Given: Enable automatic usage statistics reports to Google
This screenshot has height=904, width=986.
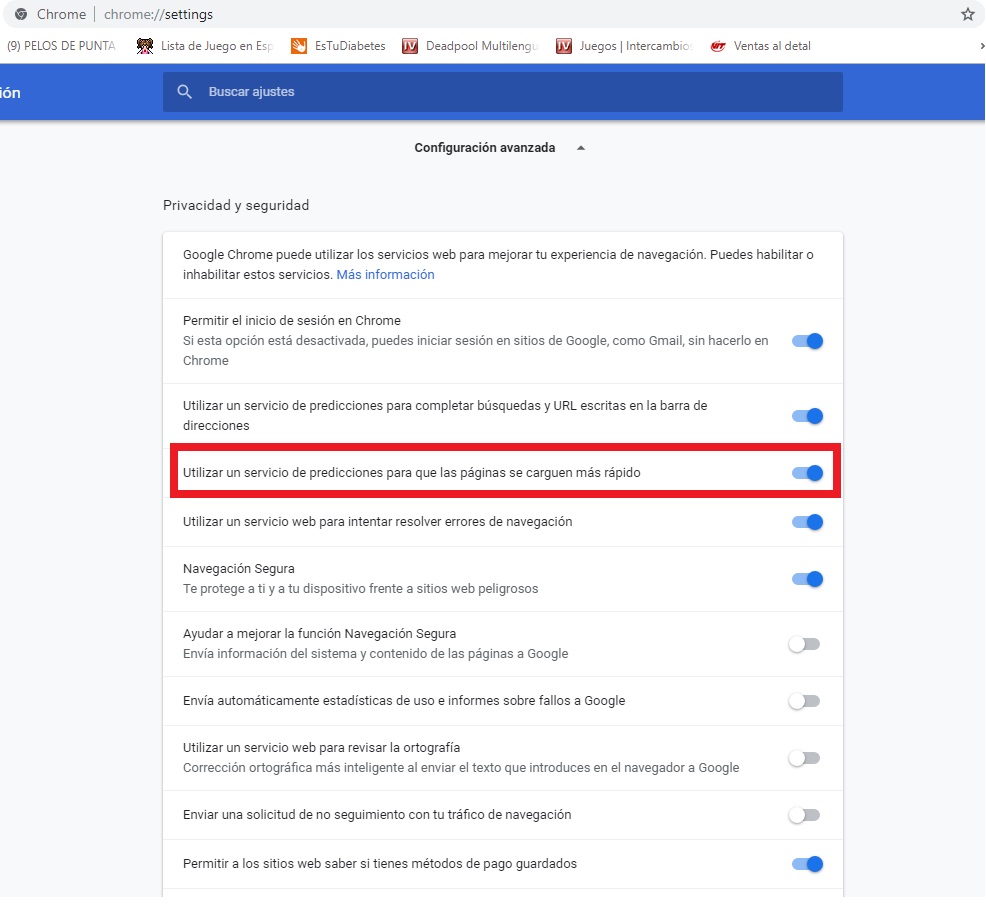Looking at the screenshot, I should click(x=804, y=701).
